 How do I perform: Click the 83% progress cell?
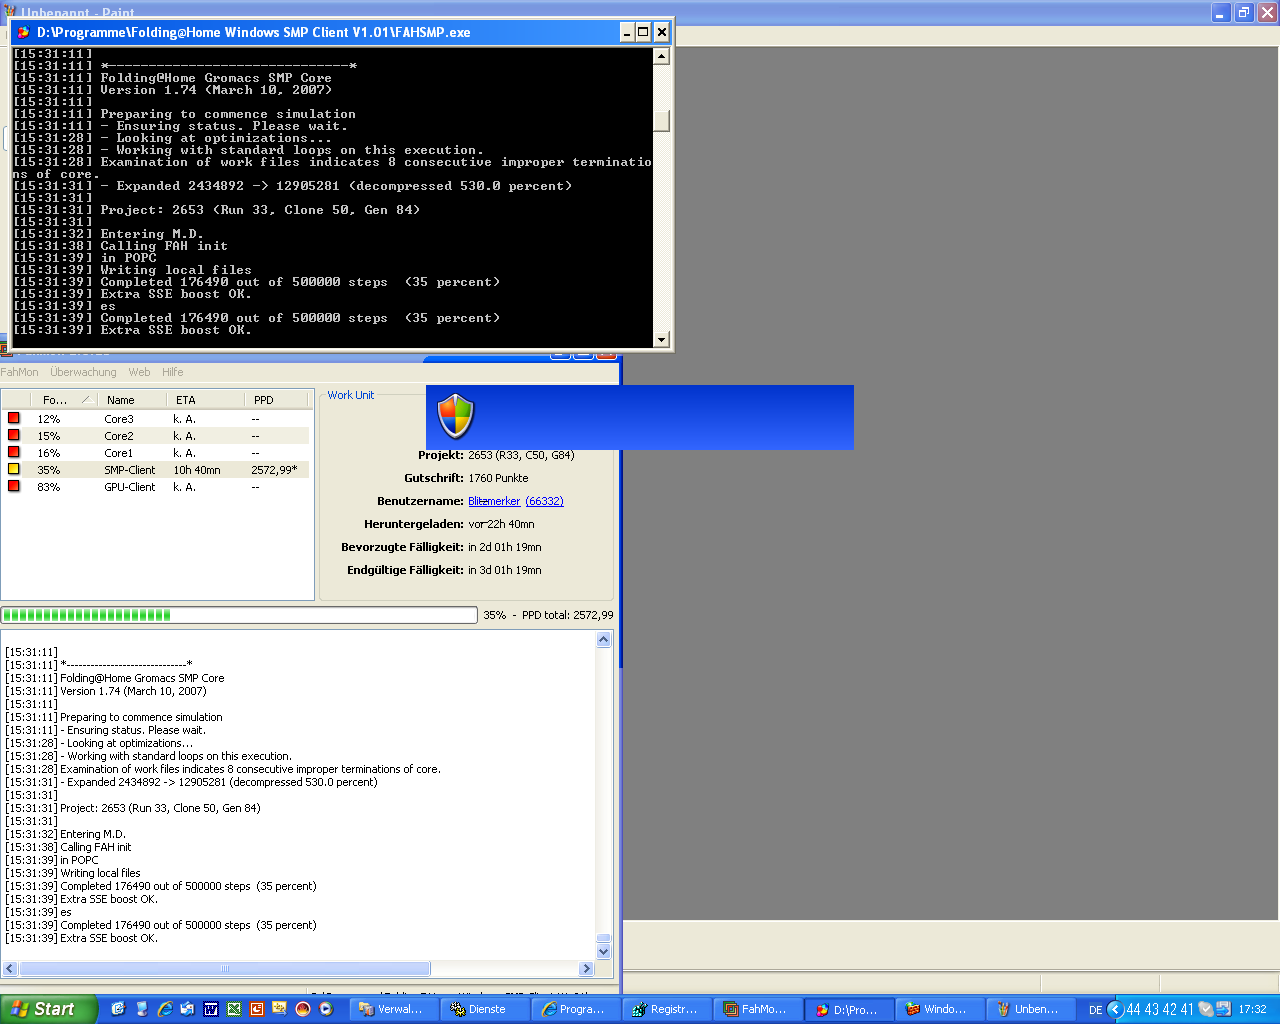49,487
